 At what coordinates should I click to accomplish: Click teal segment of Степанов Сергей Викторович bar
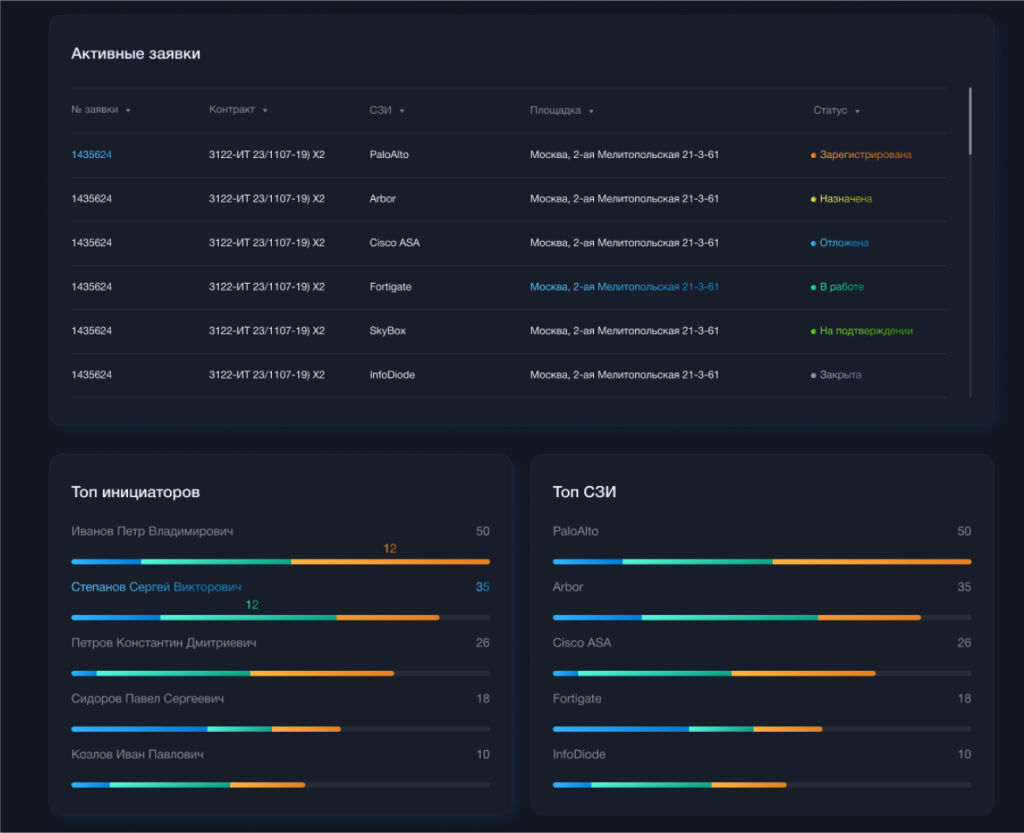(248, 618)
